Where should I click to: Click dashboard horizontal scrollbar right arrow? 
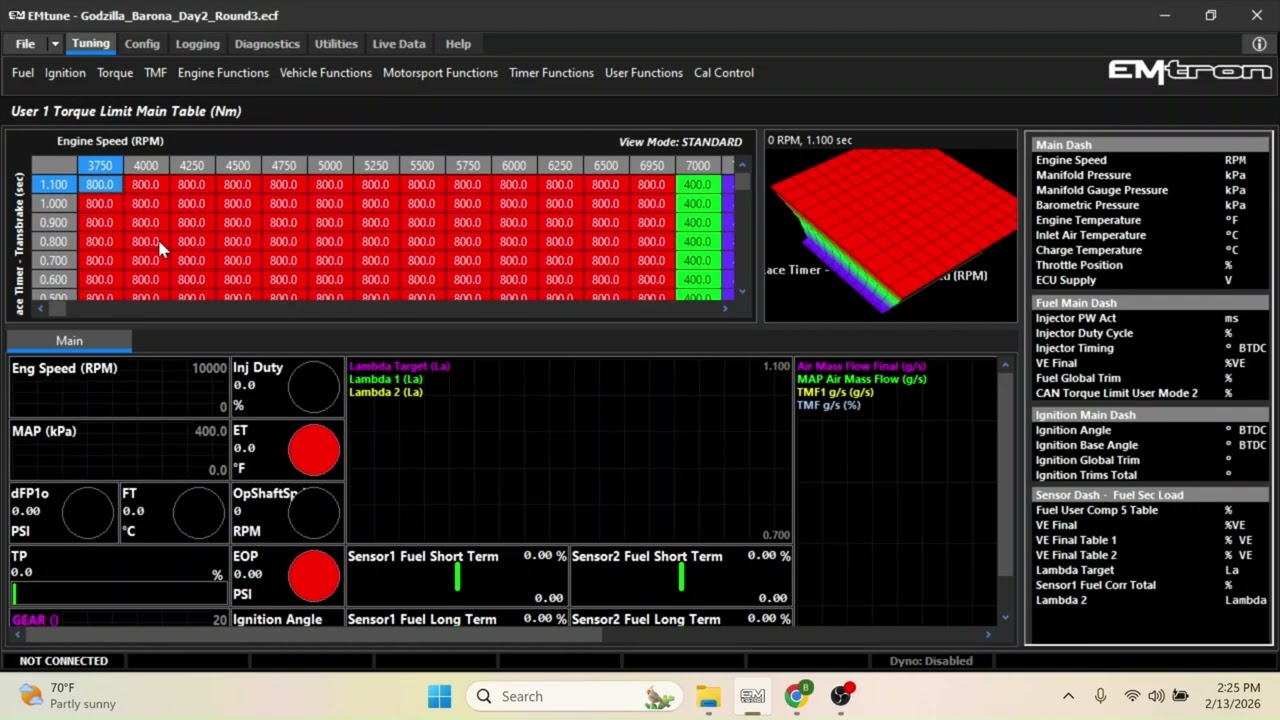click(989, 634)
